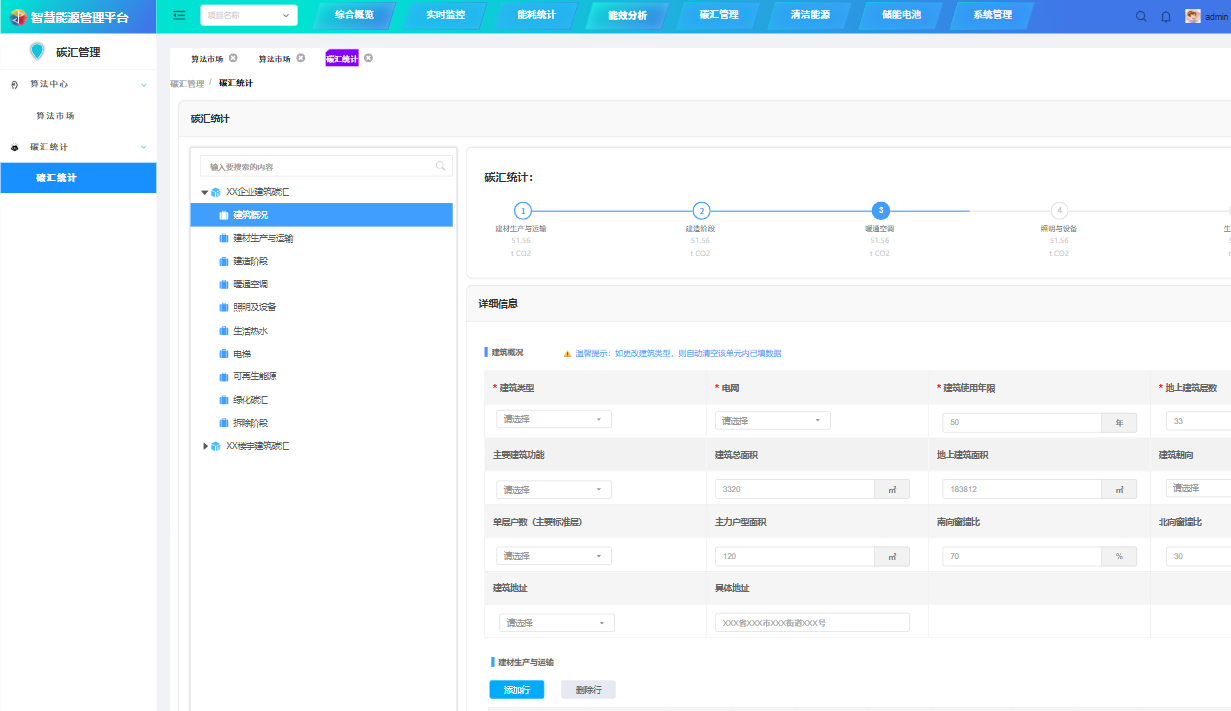This screenshot has width=1231, height=711.
Task: Open the 清洁能源 top navigation tab
Action: coord(810,15)
